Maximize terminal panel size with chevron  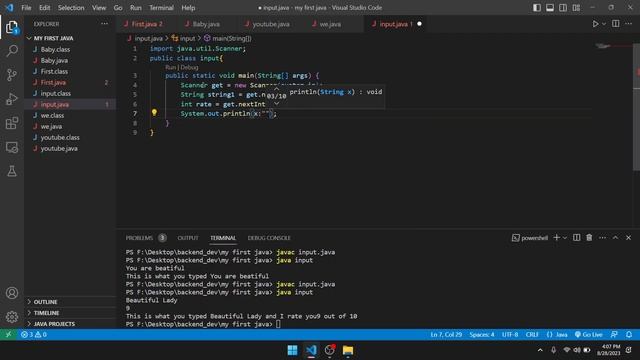pyautogui.click(x=616, y=238)
